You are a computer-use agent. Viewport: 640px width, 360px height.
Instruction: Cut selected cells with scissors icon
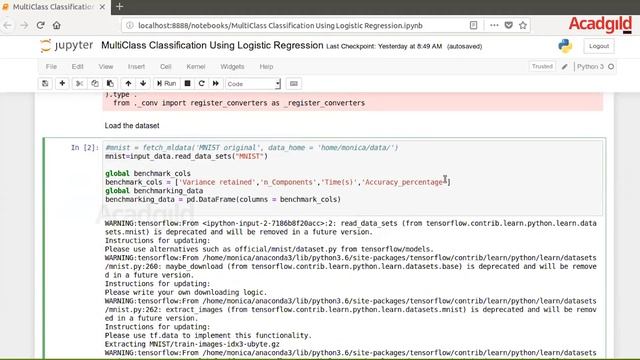(79, 84)
